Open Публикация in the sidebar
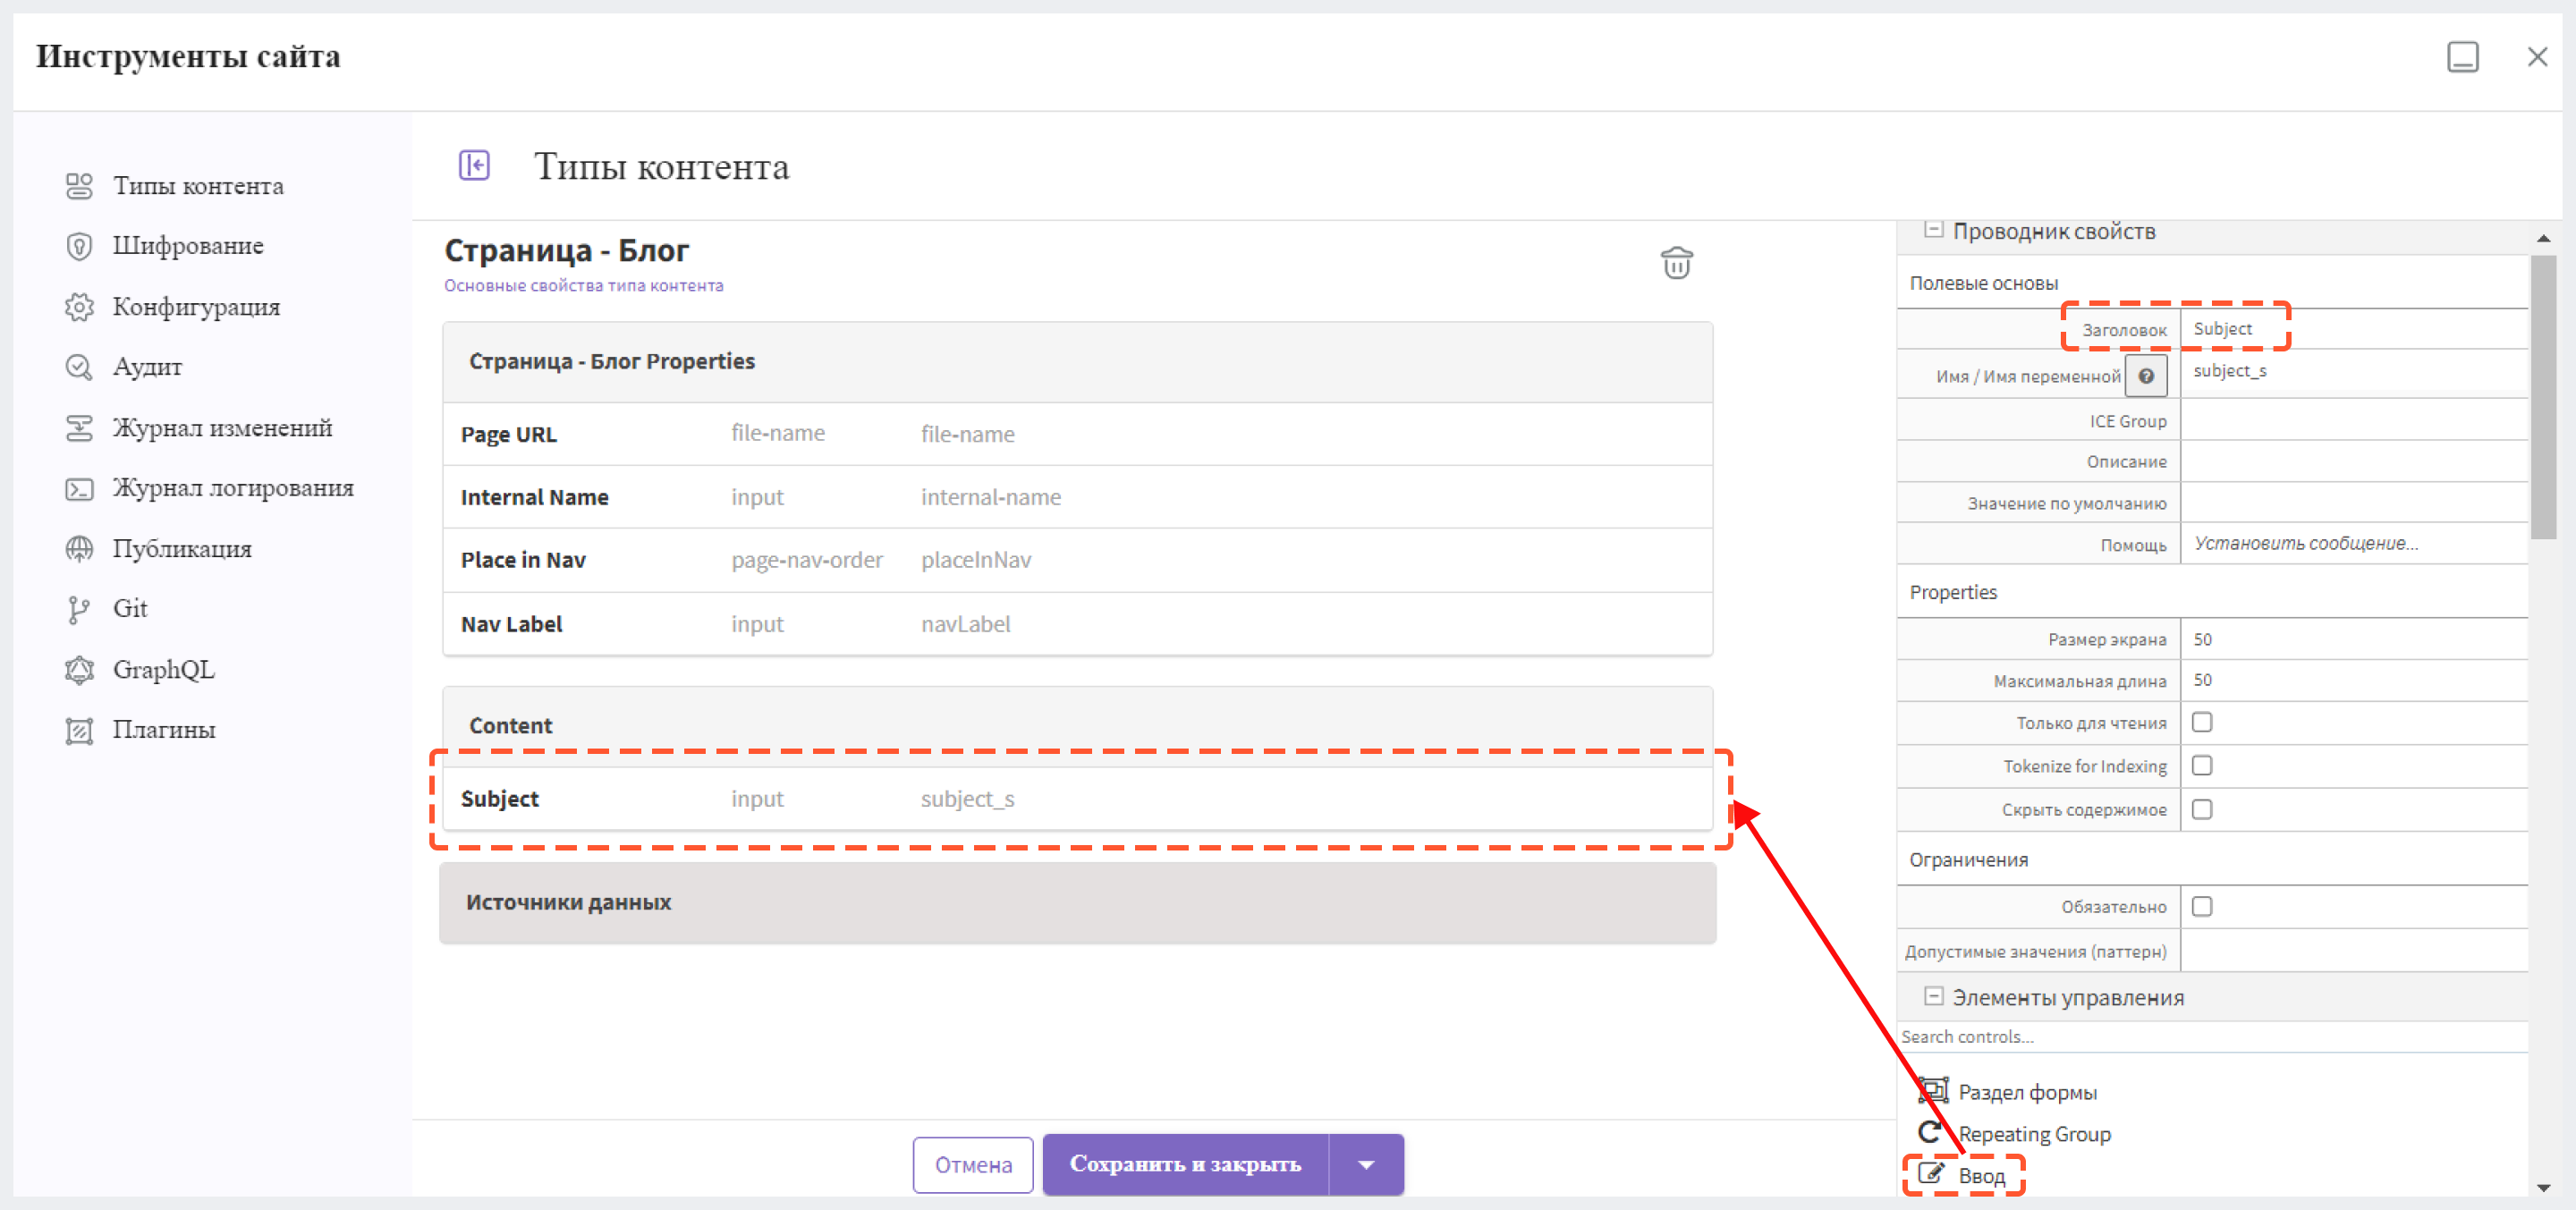The height and width of the screenshot is (1210, 2576). 182,549
